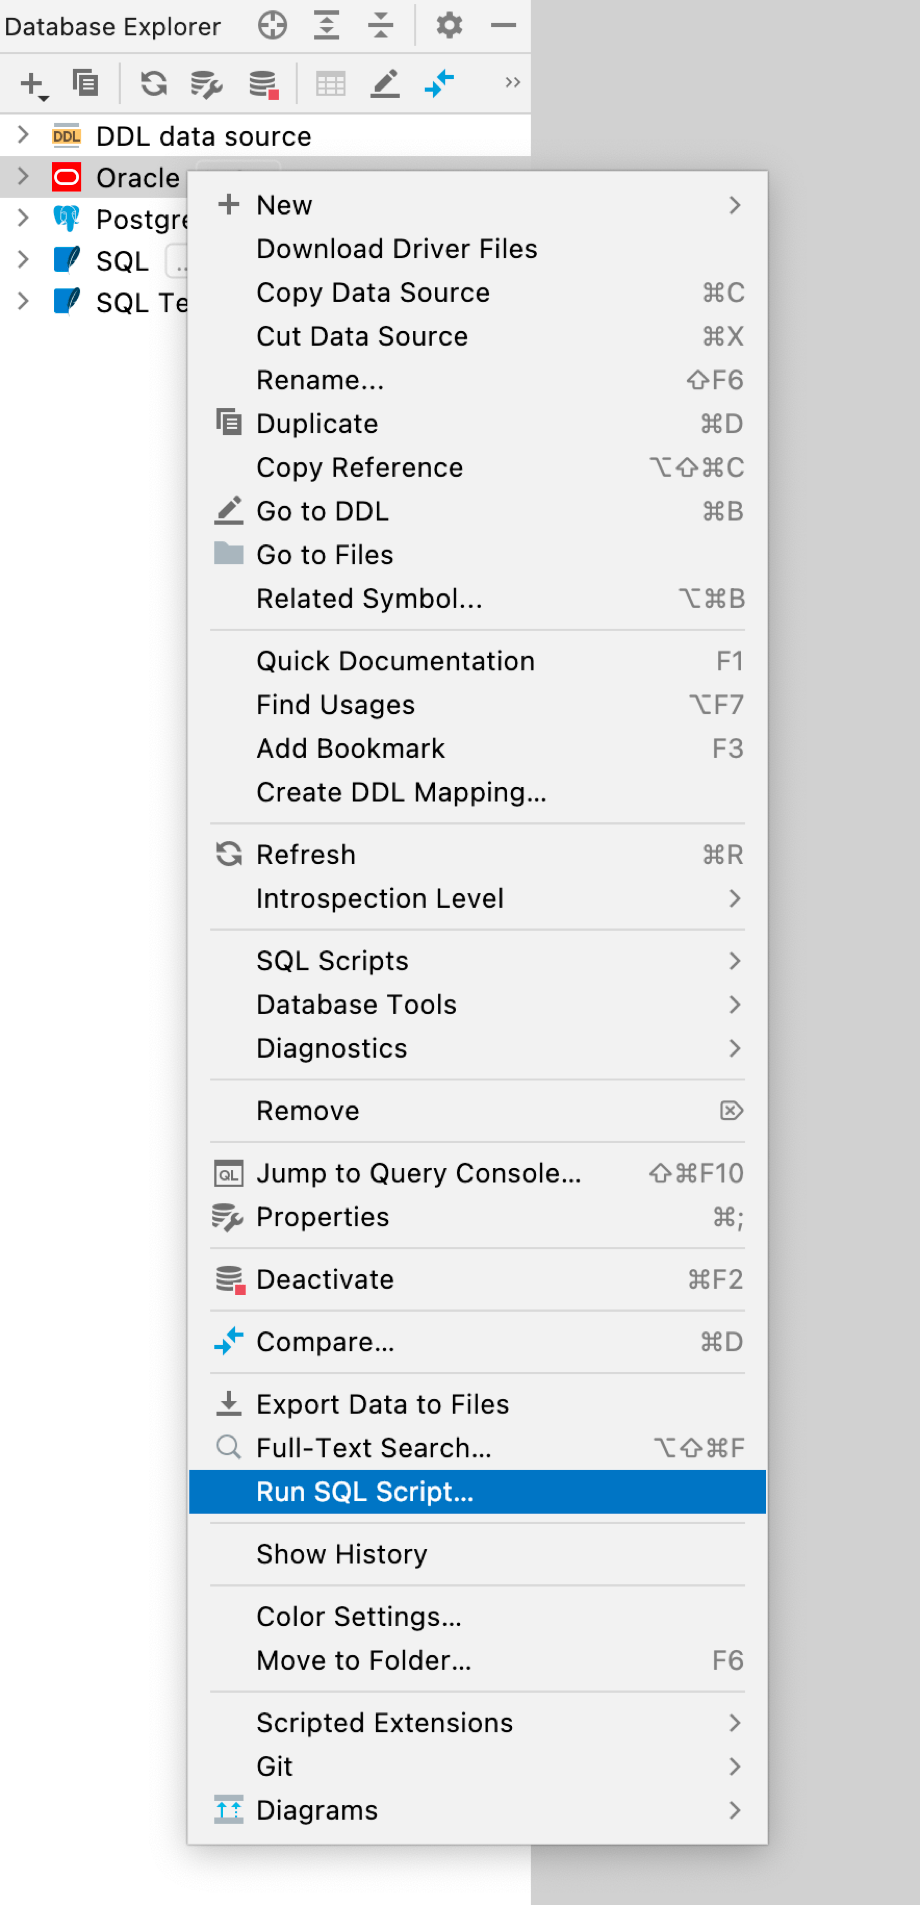Open Data Source Properties toolbar icon
This screenshot has width=920, height=1905.
point(207,84)
